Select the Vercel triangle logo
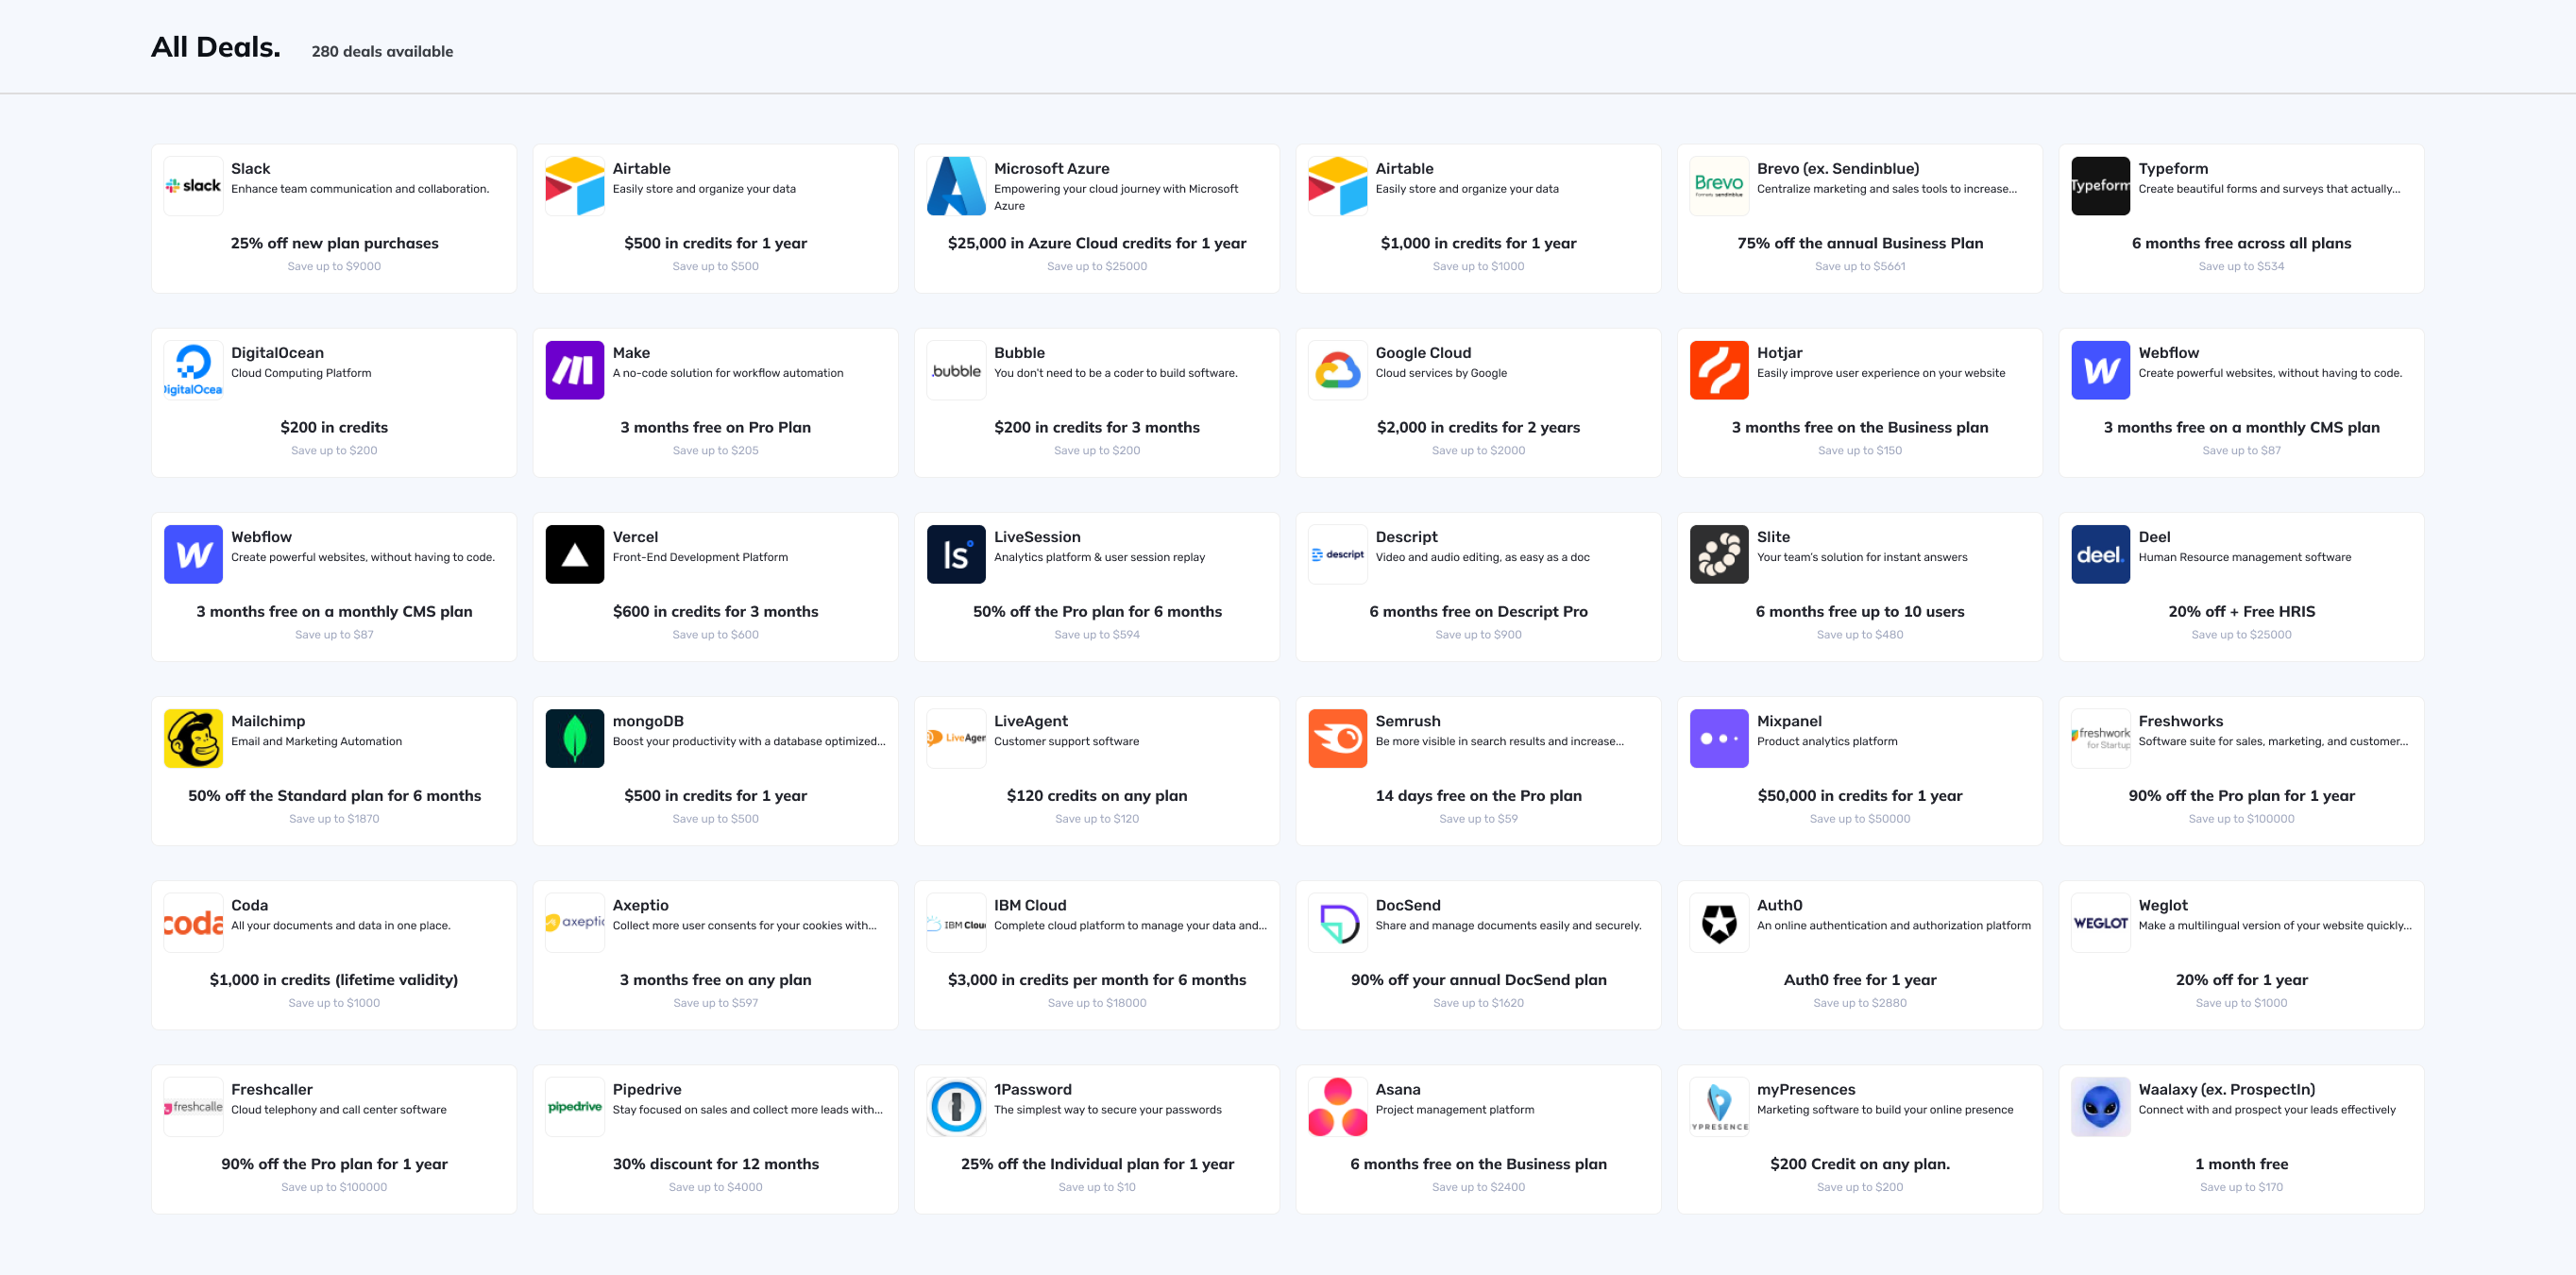The height and width of the screenshot is (1275, 2576). (575, 553)
